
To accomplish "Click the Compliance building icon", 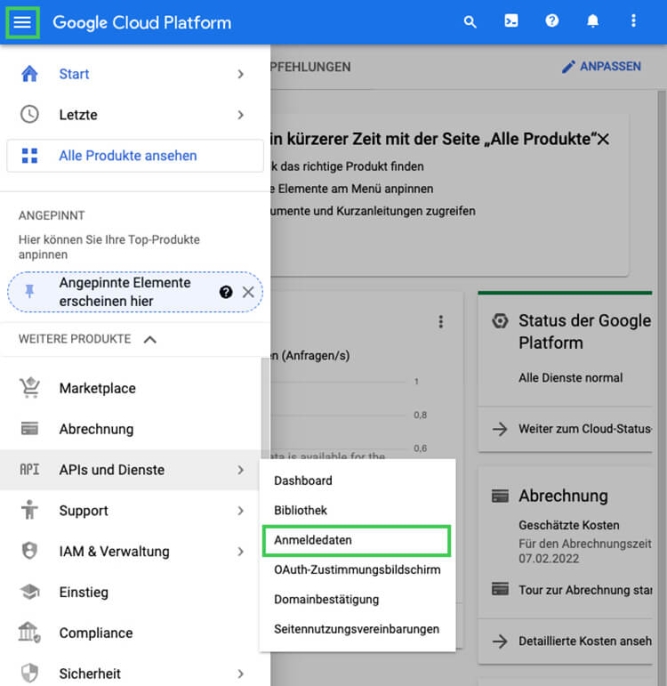I will click(x=29, y=633).
